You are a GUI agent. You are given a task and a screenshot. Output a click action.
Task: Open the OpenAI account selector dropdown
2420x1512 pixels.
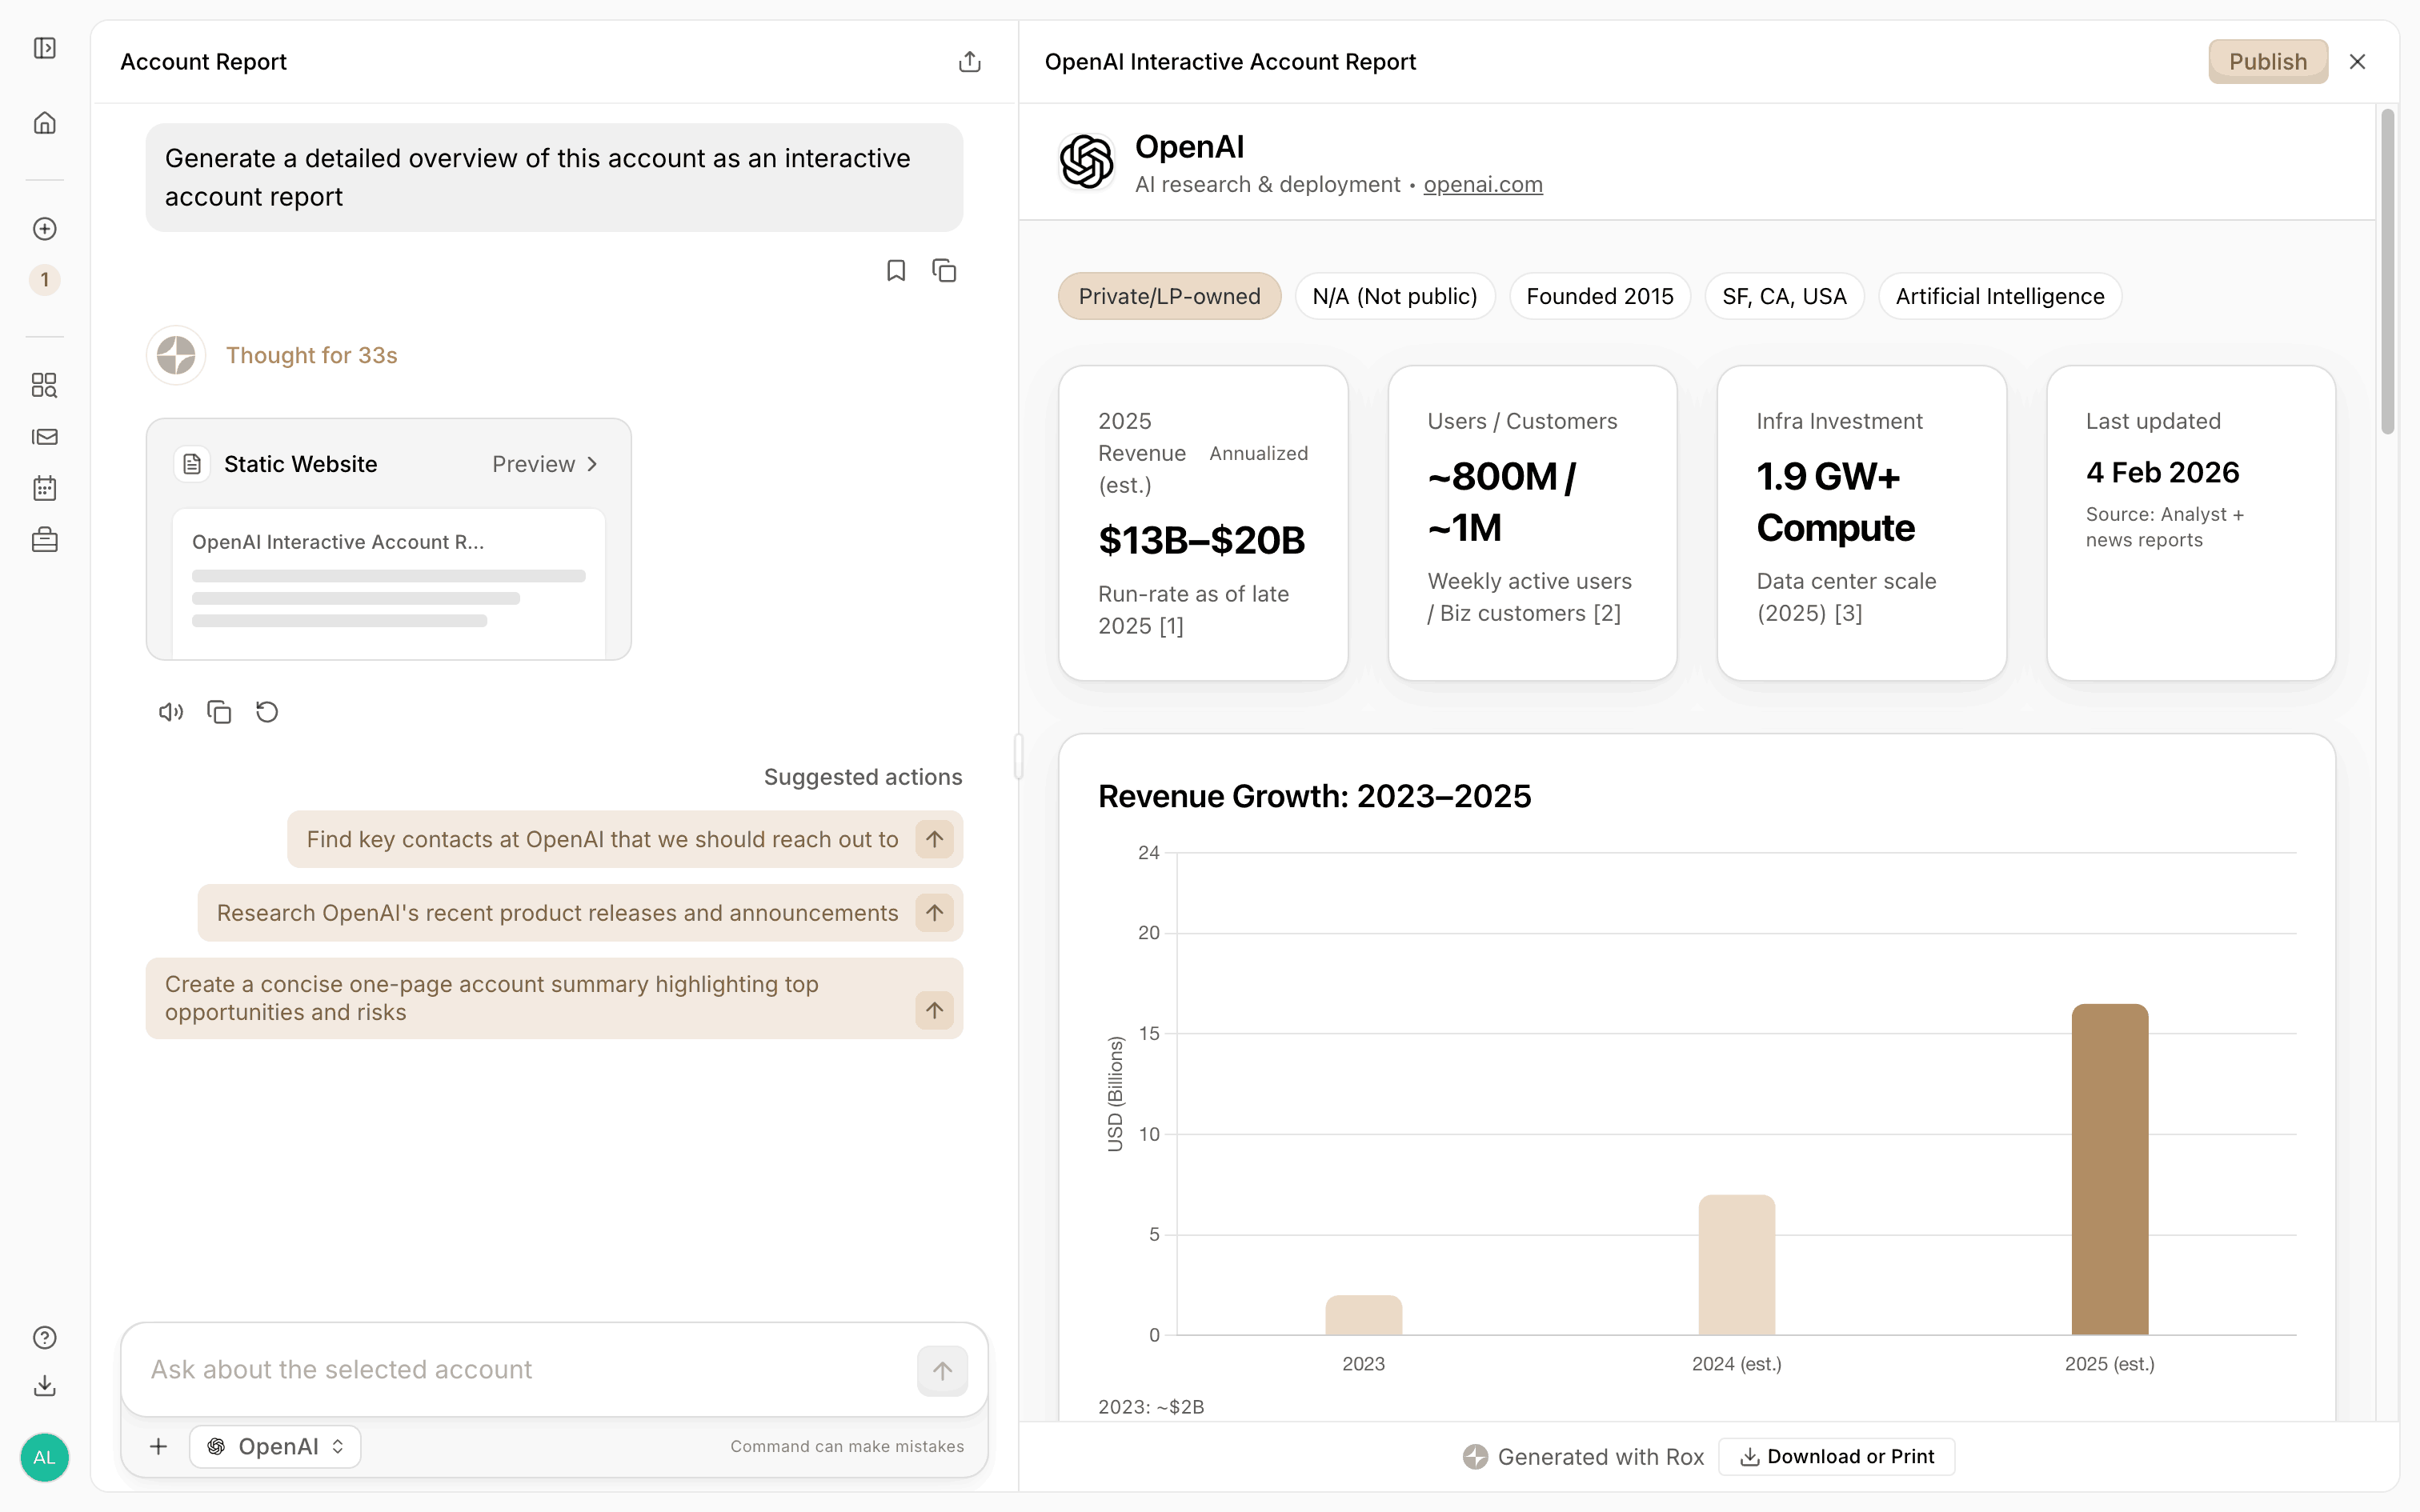276,1446
